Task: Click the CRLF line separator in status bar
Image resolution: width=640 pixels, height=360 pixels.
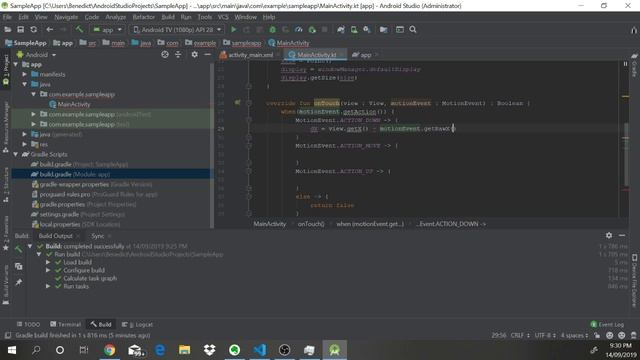Action: 520,336
